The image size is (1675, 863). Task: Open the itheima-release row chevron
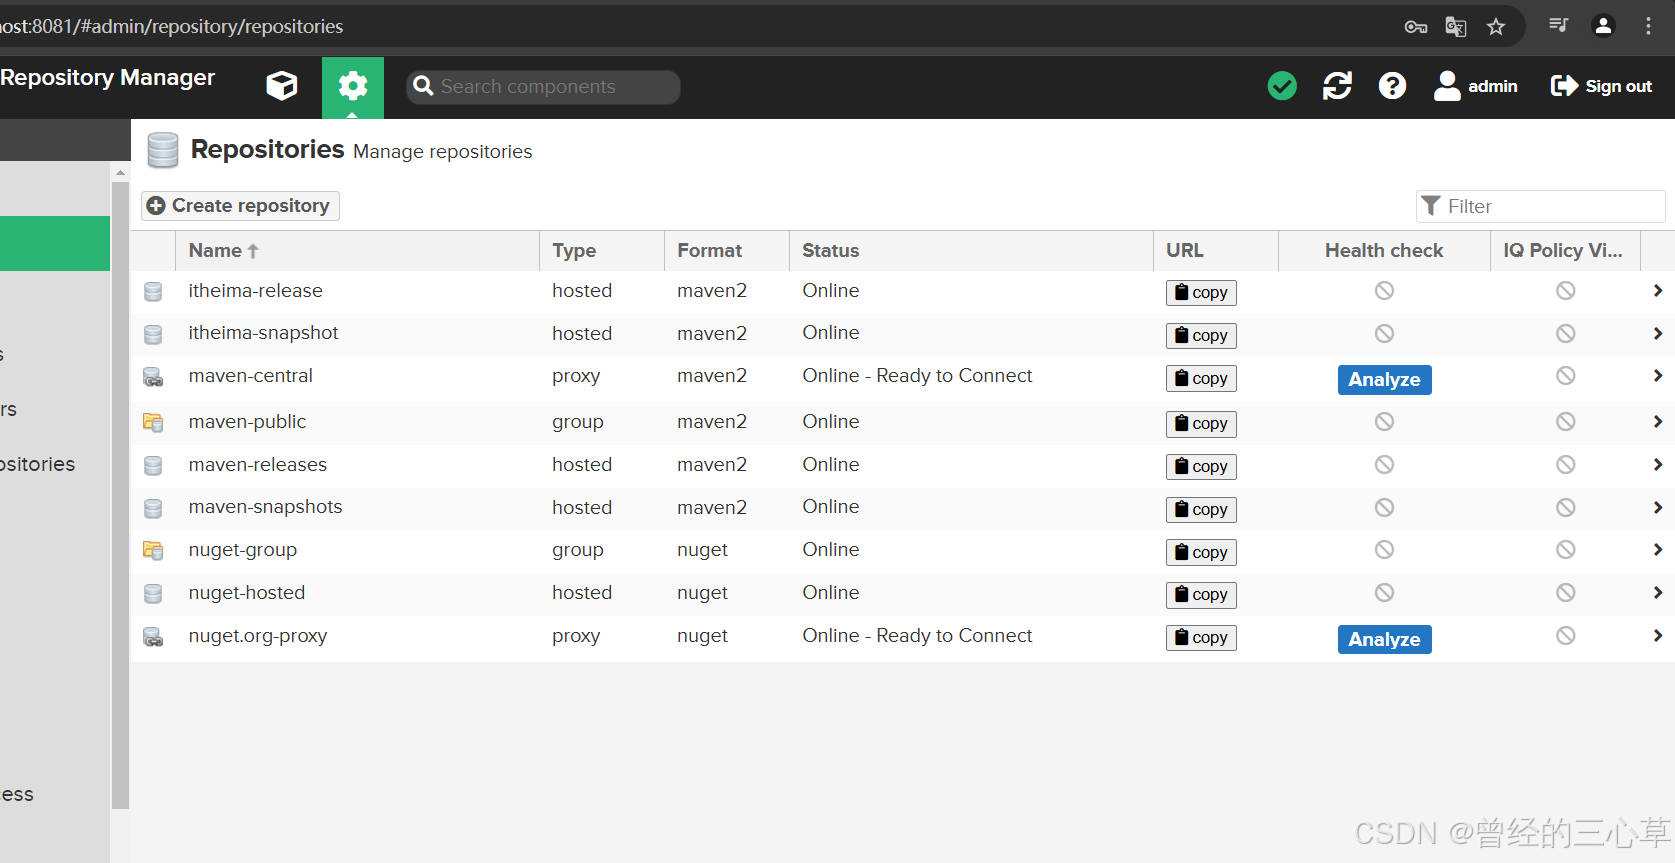pos(1657,291)
